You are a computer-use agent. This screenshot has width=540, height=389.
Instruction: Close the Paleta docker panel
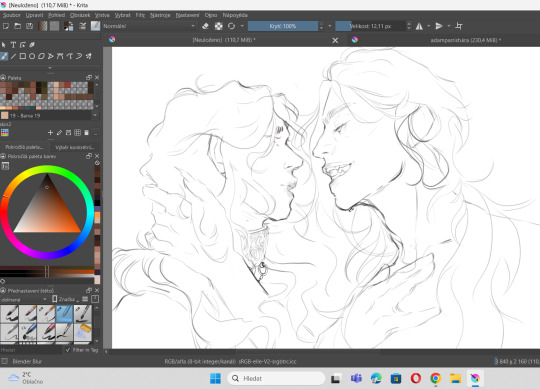coord(97,78)
